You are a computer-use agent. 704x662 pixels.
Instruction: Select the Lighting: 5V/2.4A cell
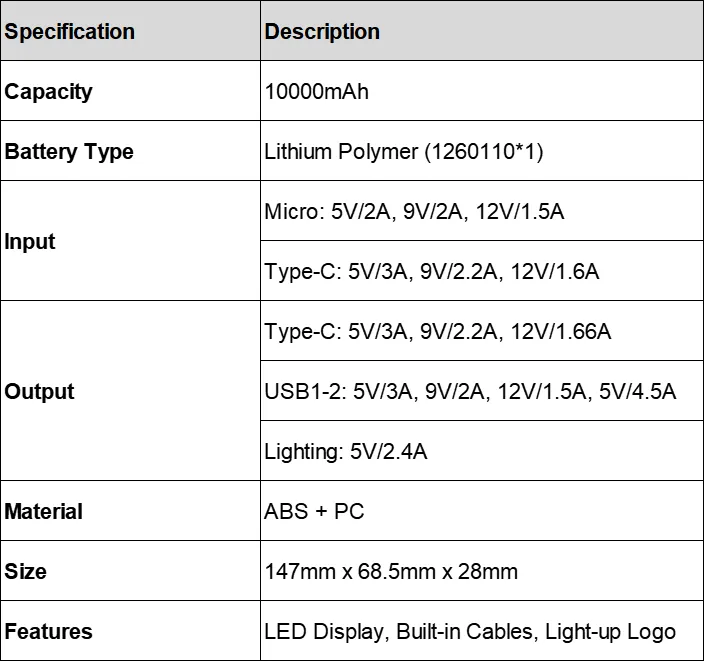click(346, 452)
